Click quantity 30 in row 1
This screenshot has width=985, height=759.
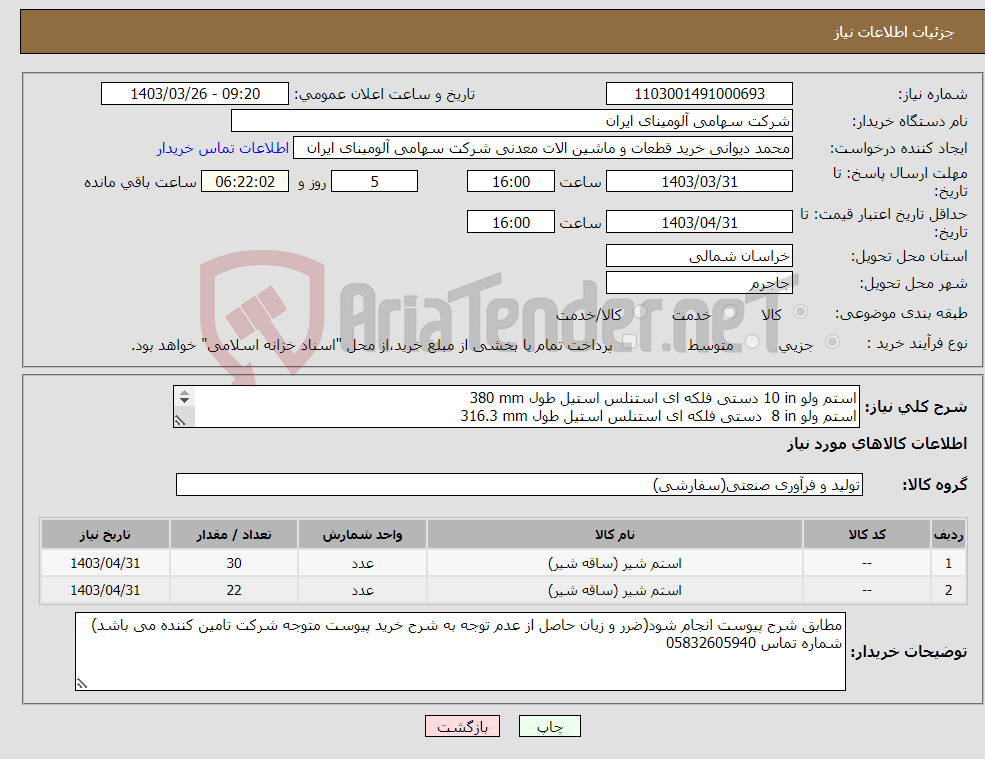234,564
